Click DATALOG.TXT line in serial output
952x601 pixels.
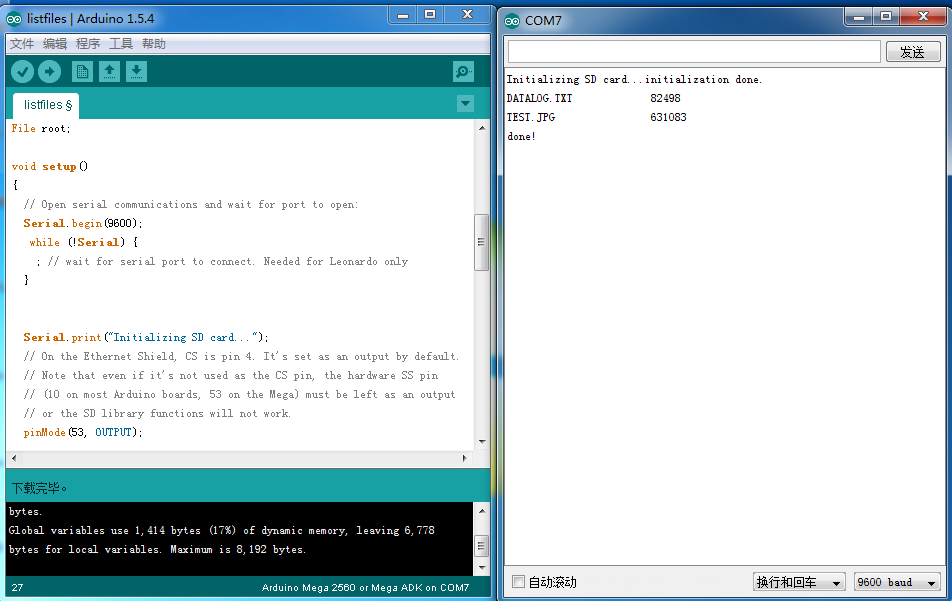click(593, 98)
